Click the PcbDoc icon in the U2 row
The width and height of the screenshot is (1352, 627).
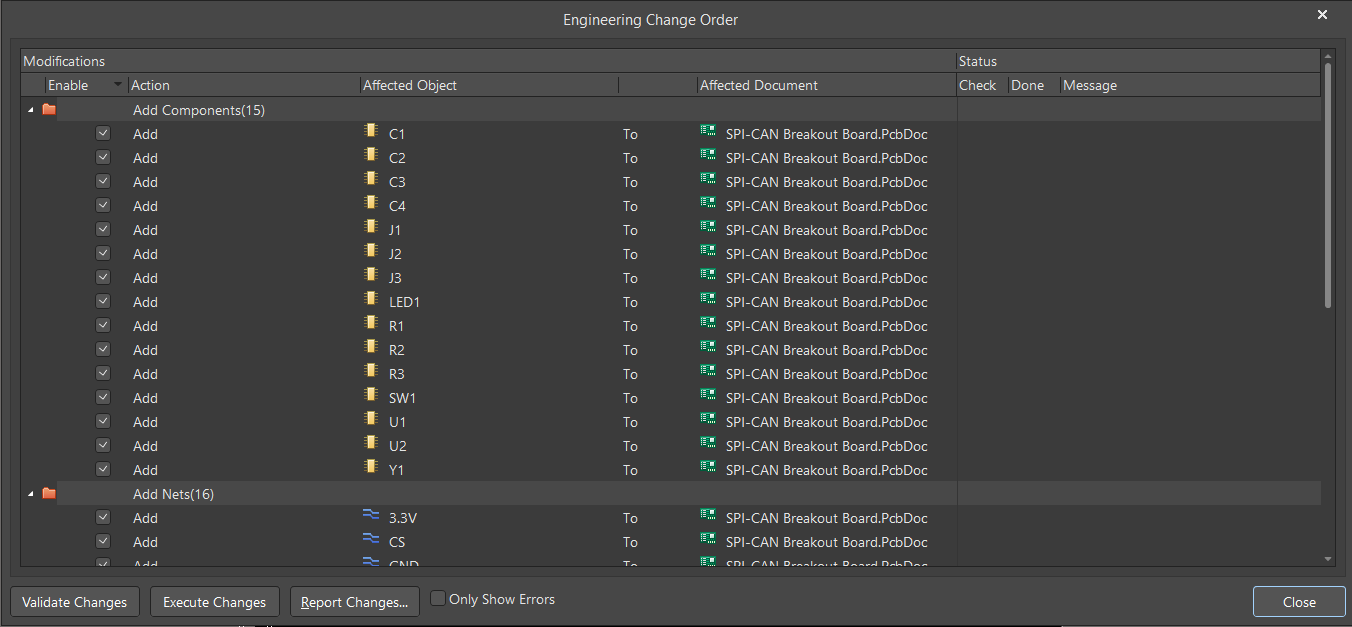[709, 444]
